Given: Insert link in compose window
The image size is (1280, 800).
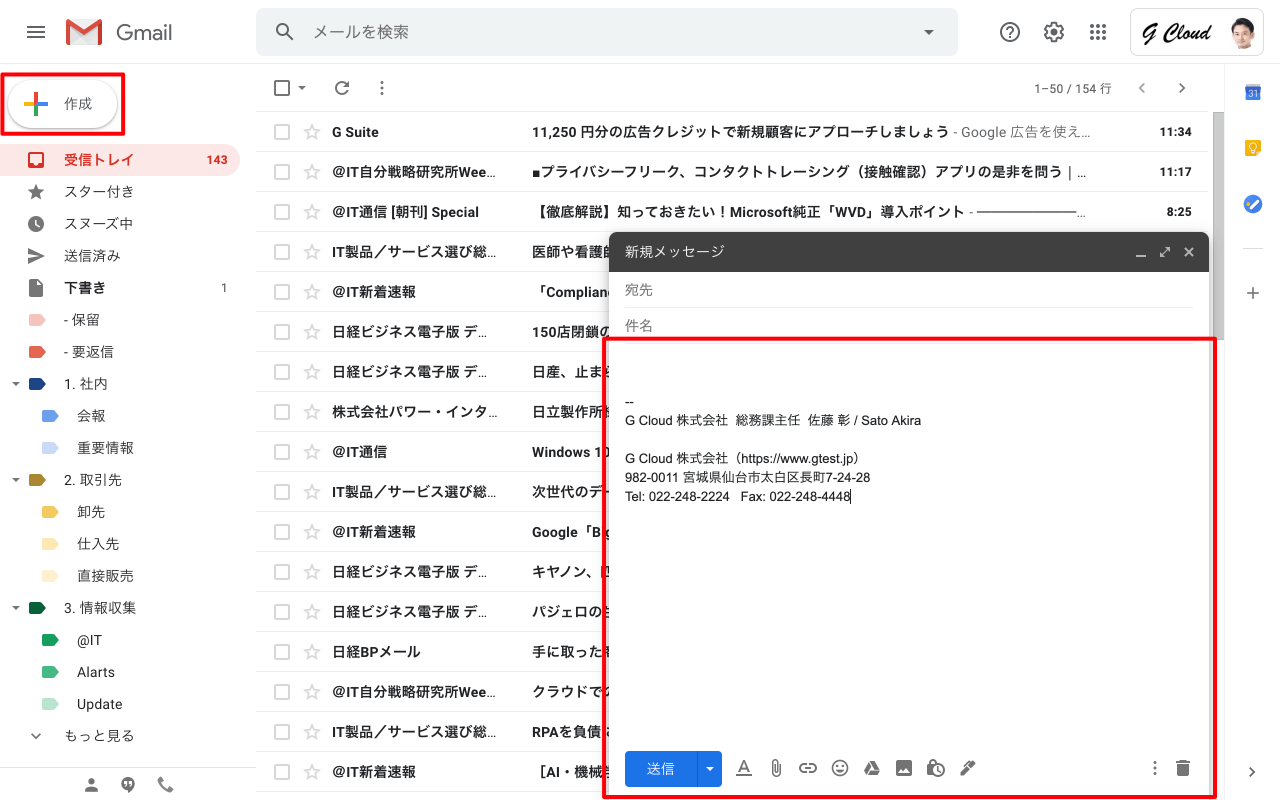Looking at the screenshot, I should (808, 768).
